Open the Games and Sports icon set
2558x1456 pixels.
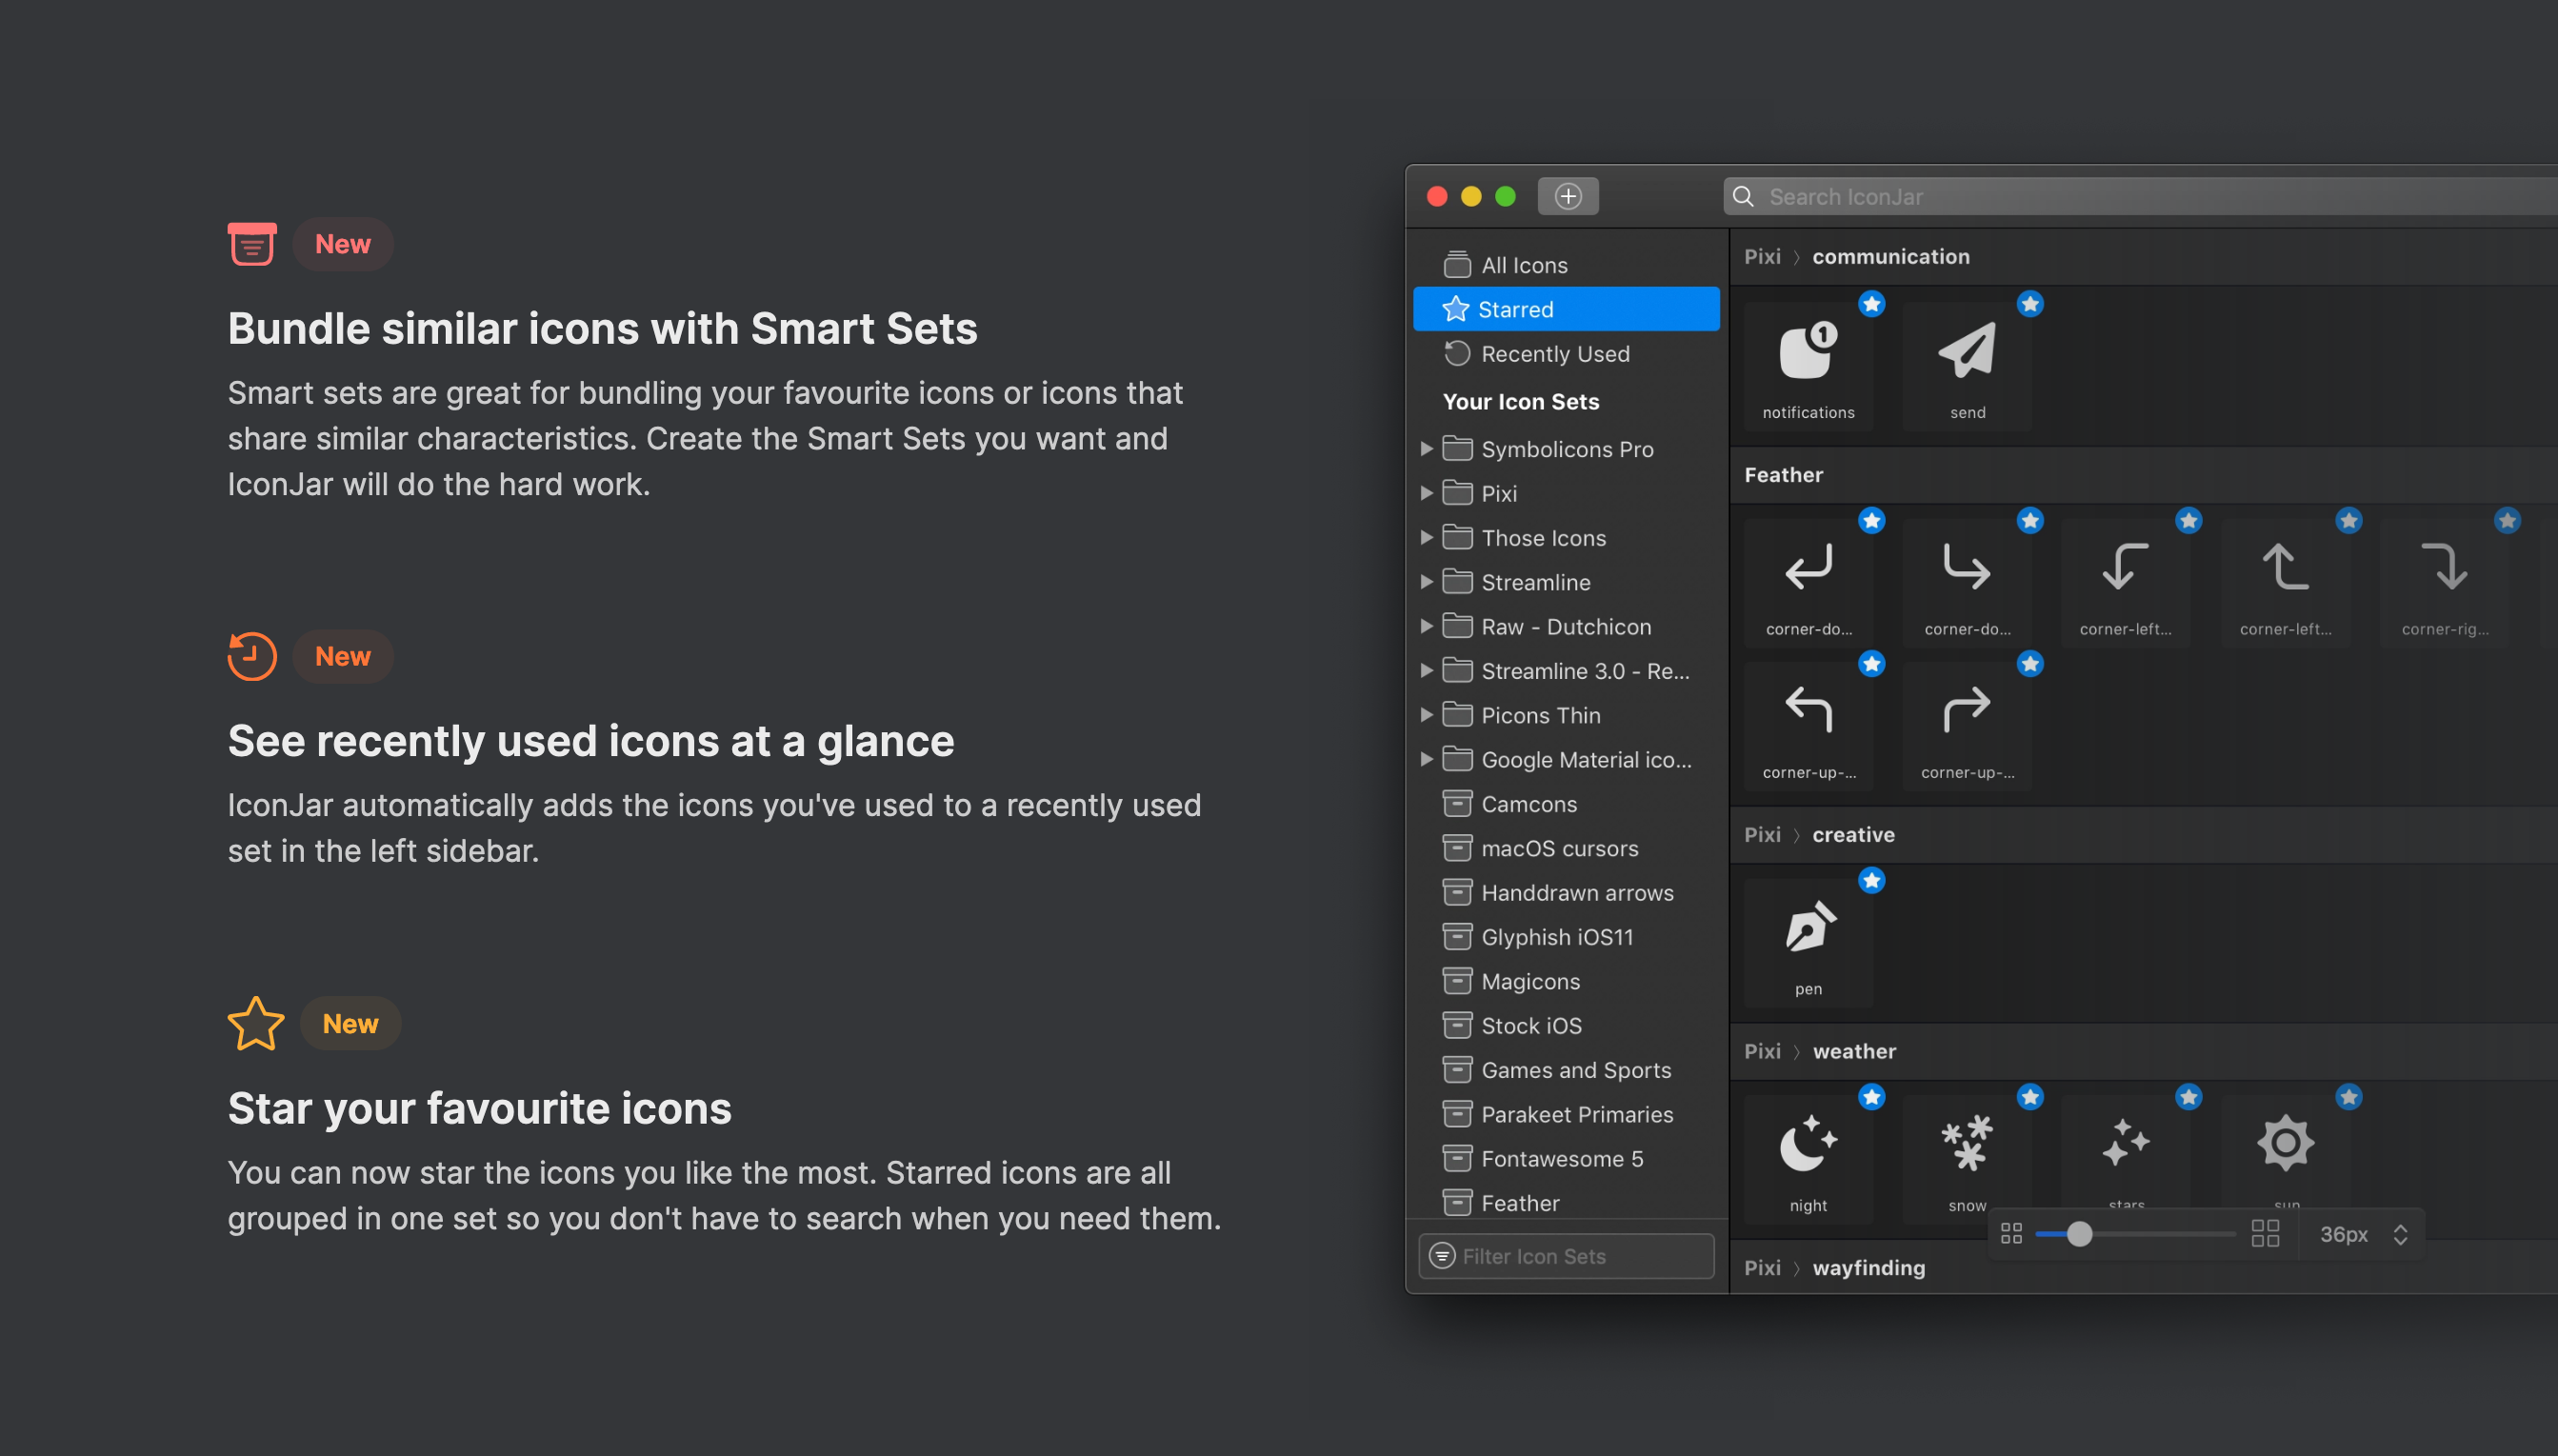point(1566,1070)
